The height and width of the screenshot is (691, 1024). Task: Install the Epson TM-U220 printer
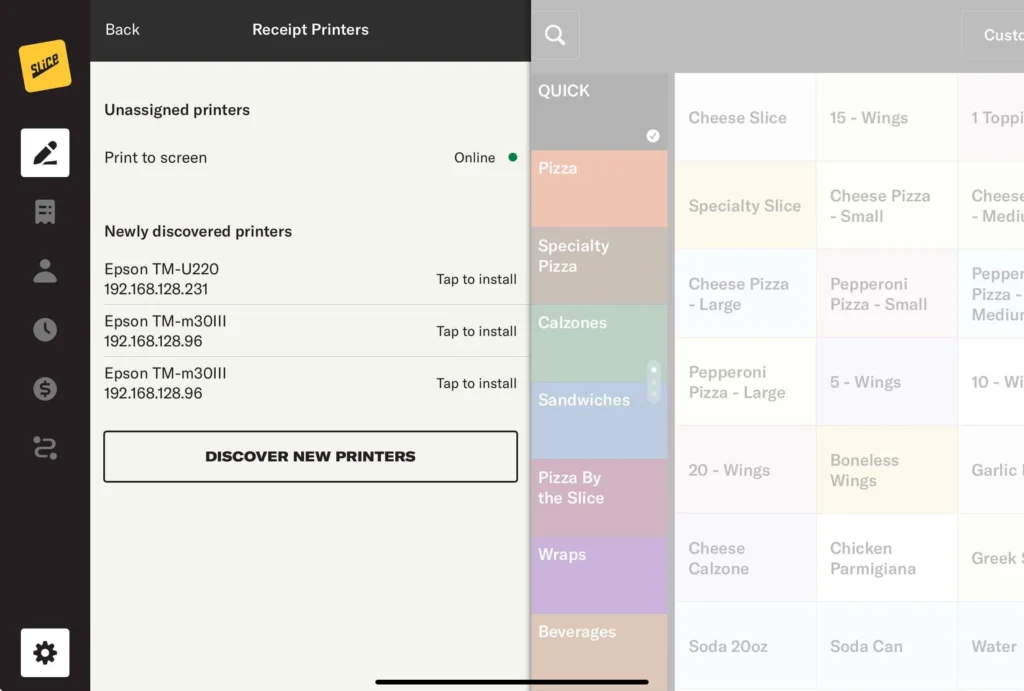pyautogui.click(x=476, y=279)
